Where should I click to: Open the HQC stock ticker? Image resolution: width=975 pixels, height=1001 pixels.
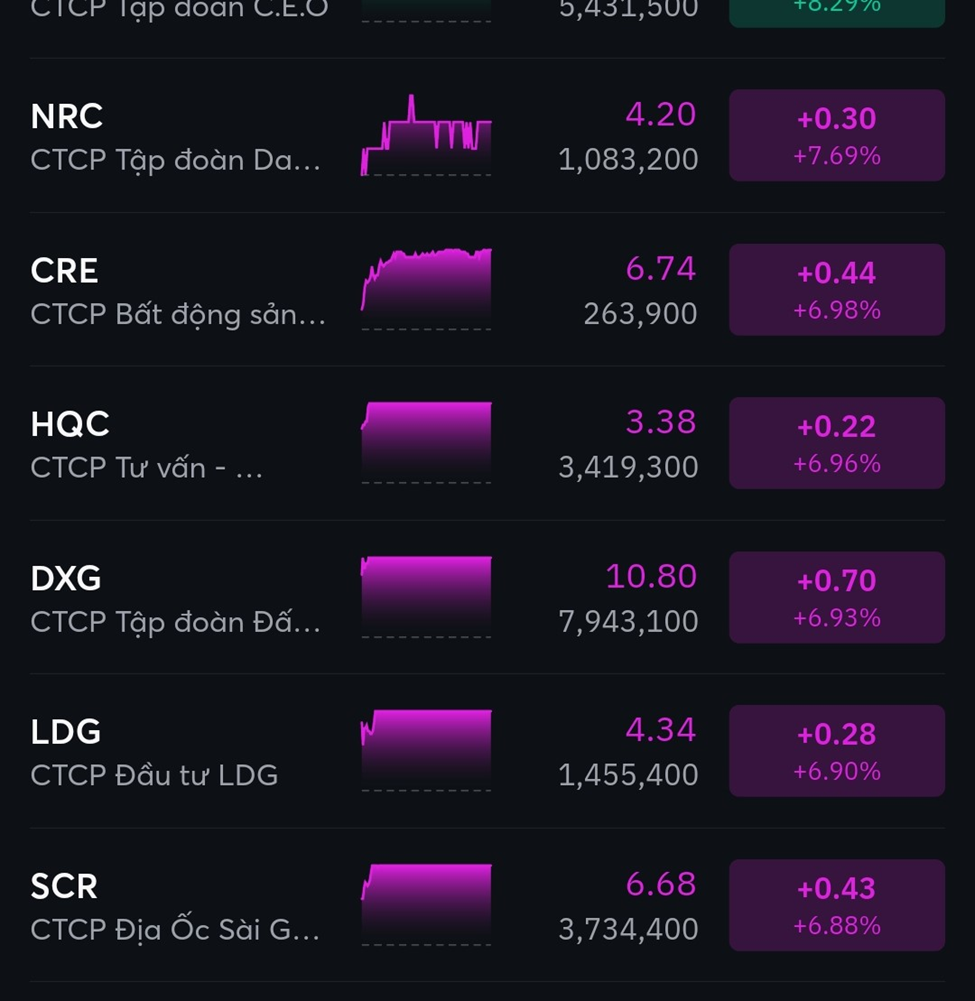(x=70, y=425)
